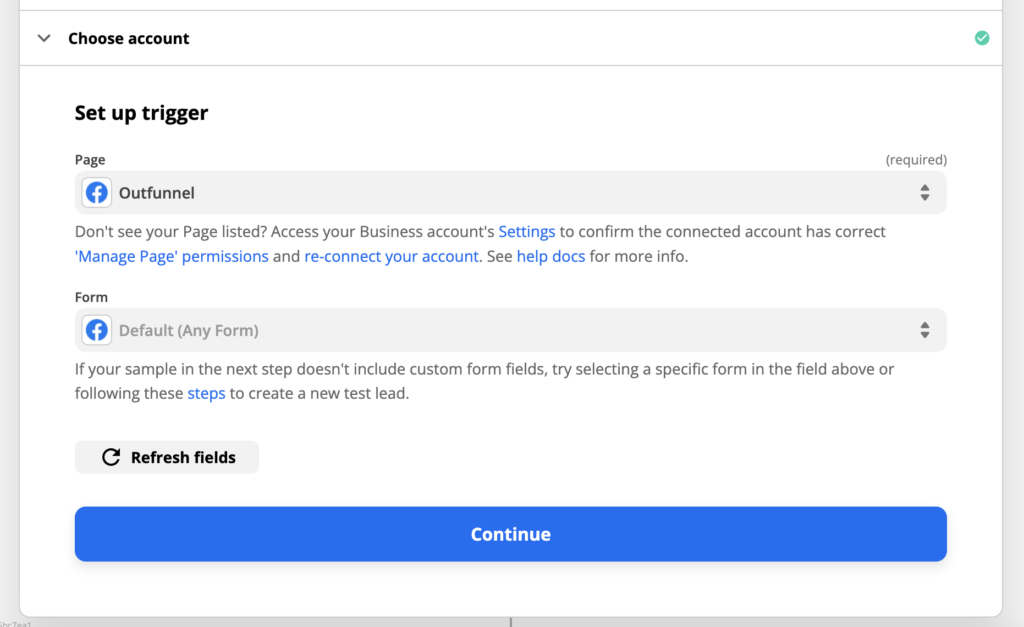The width and height of the screenshot is (1024, 627).
Task: Open 'Manage Page' permissions link
Action: click(x=172, y=256)
